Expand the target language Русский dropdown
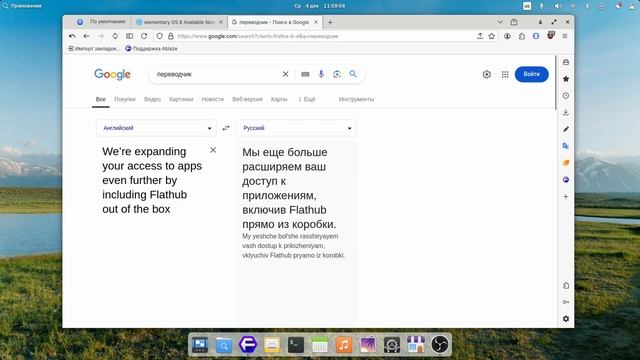This screenshot has height=360, width=640. point(296,128)
